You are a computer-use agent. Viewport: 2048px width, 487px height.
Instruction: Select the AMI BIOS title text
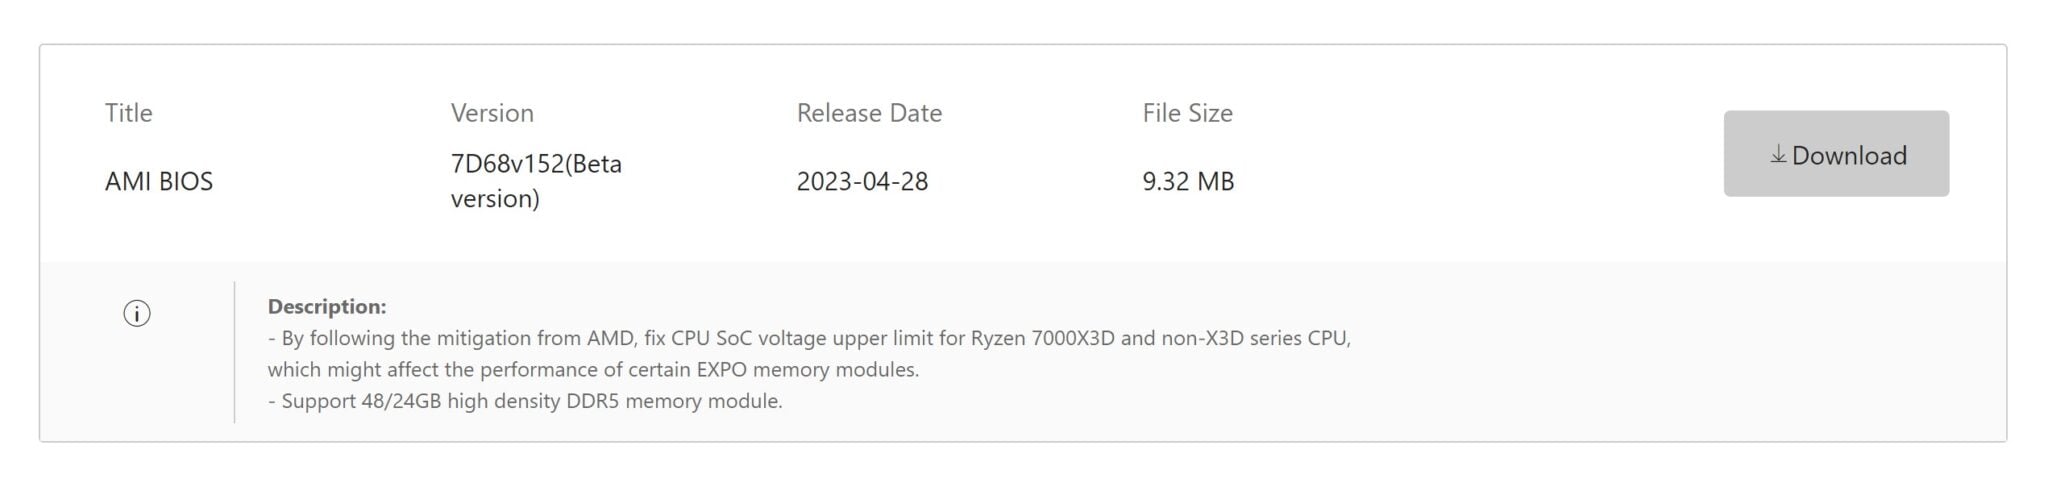click(x=159, y=181)
